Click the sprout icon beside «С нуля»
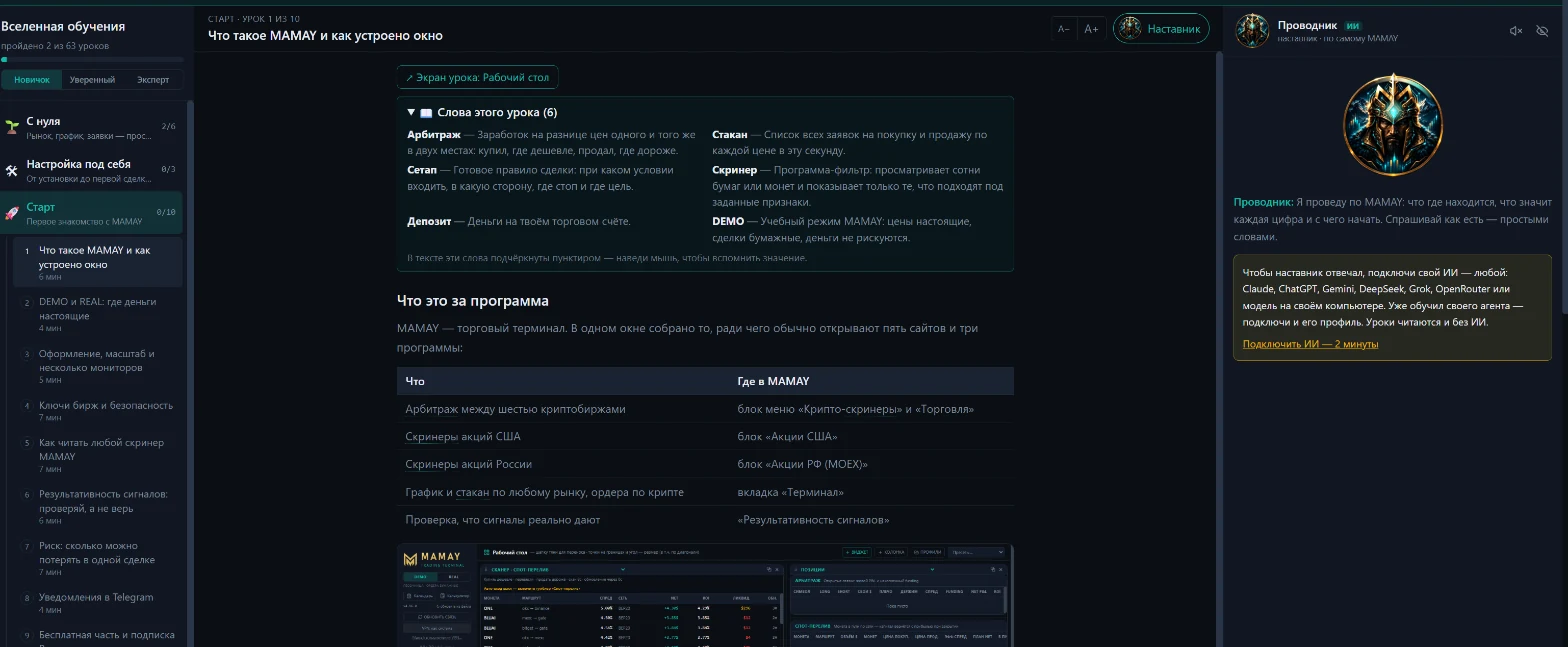Screen dimensions: 1568x647 [x=12, y=126]
